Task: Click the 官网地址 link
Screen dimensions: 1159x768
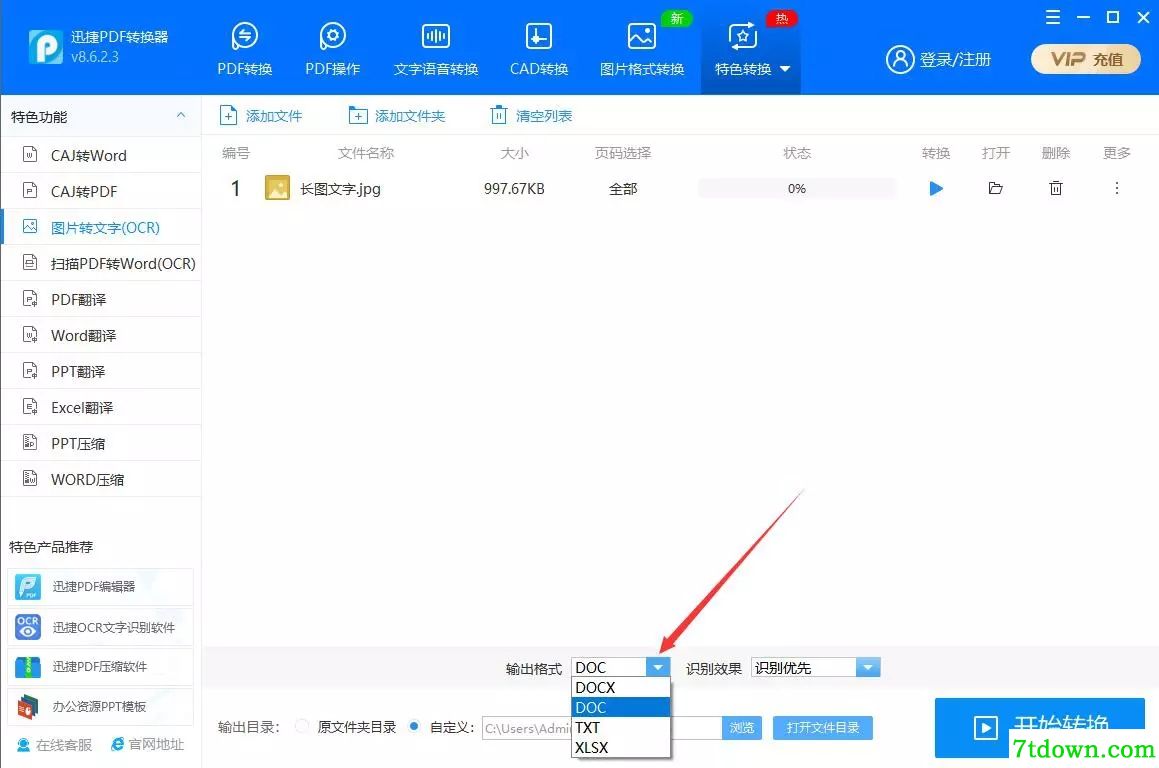Action: pos(146,744)
